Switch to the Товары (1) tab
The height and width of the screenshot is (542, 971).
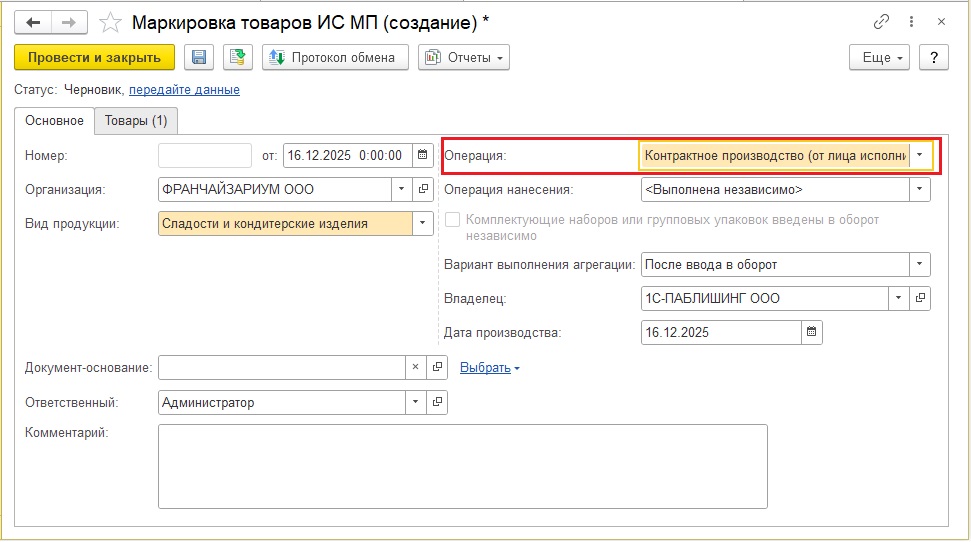click(x=136, y=120)
